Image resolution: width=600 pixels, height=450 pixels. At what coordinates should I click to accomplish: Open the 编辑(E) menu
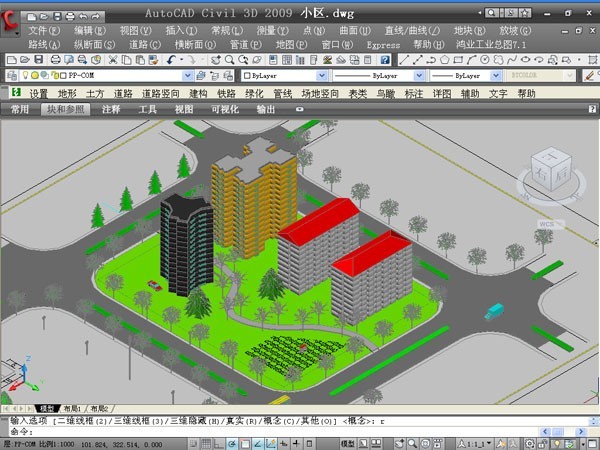point(90,31)
